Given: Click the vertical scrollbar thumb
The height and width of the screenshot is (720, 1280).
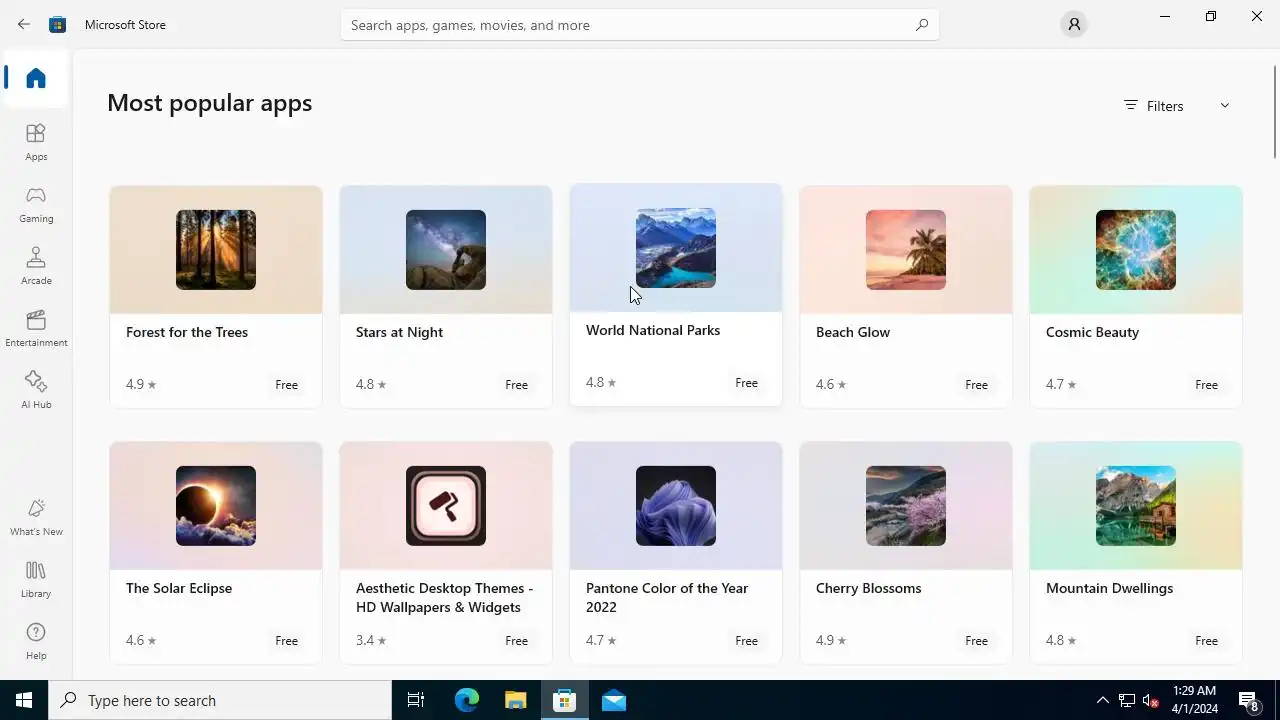Looking at the screenshot, I should click(x=1275, y=110).
